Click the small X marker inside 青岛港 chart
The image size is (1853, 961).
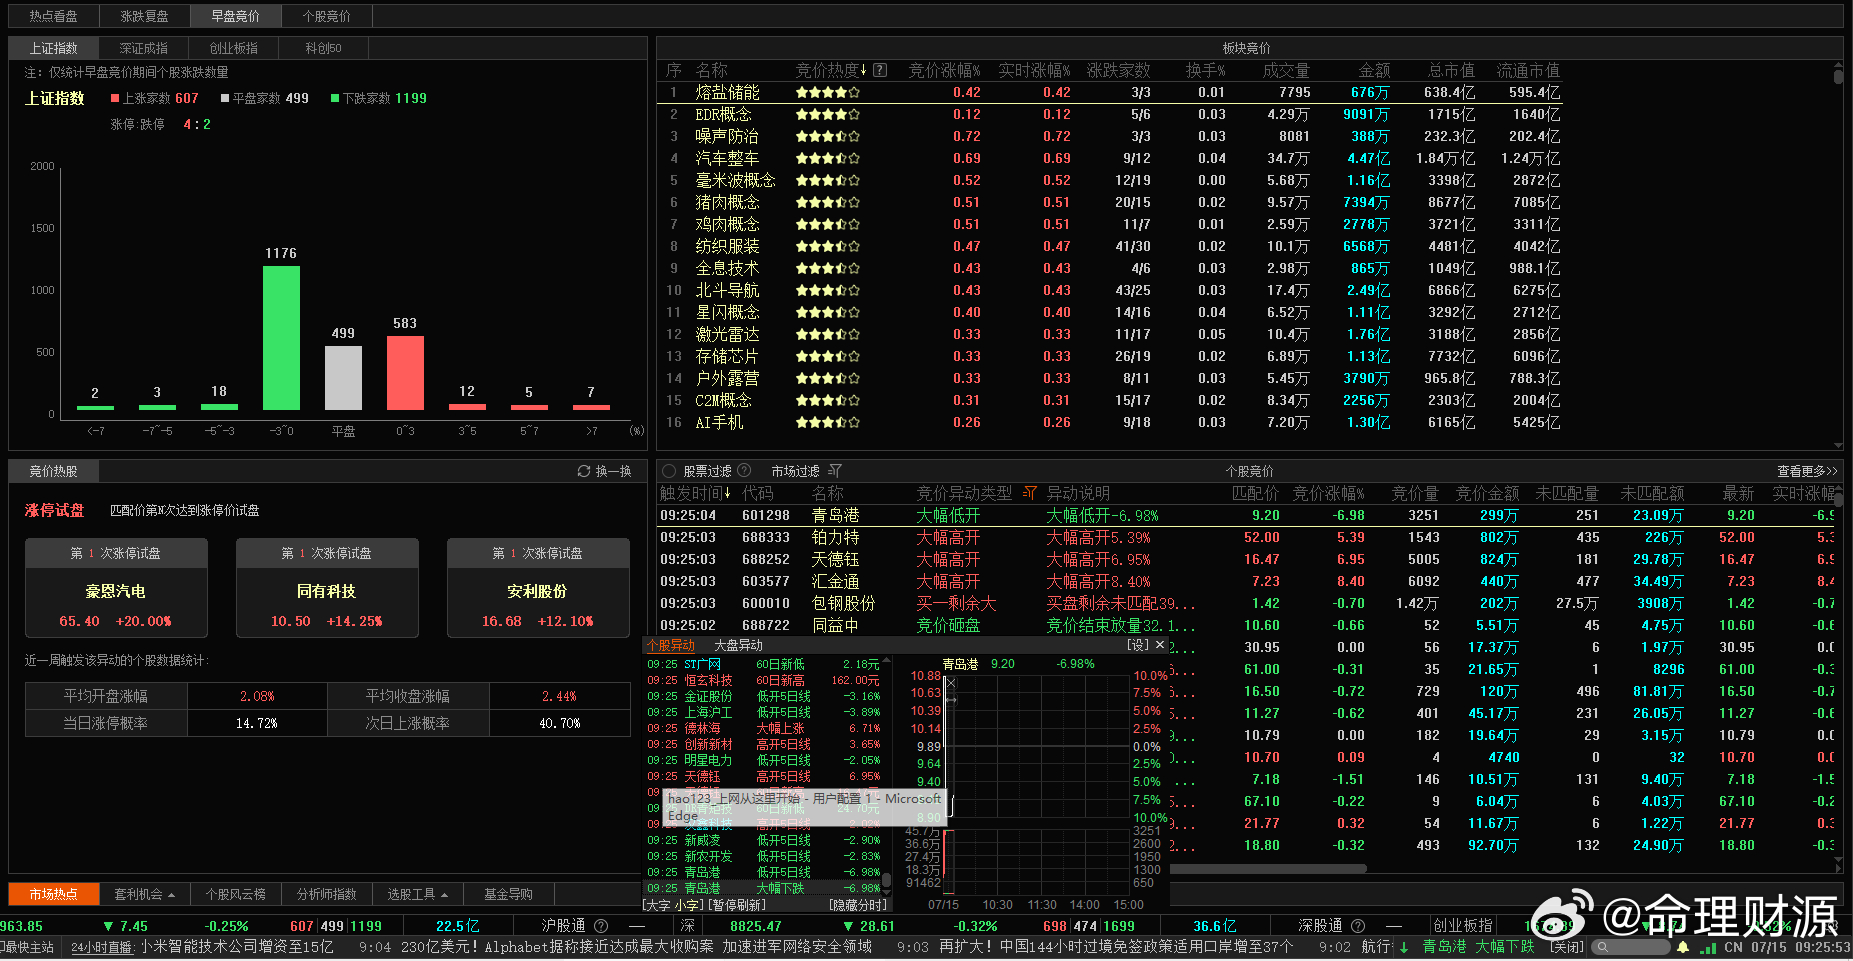click(950, 683)
